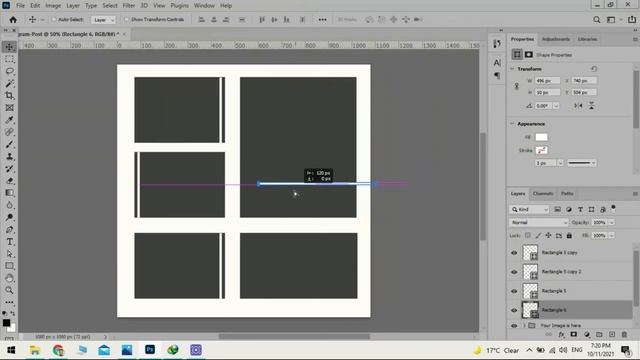Hide the Rectangle 5 copy 2 layer

pyautogui.click(x=514, y=272)
